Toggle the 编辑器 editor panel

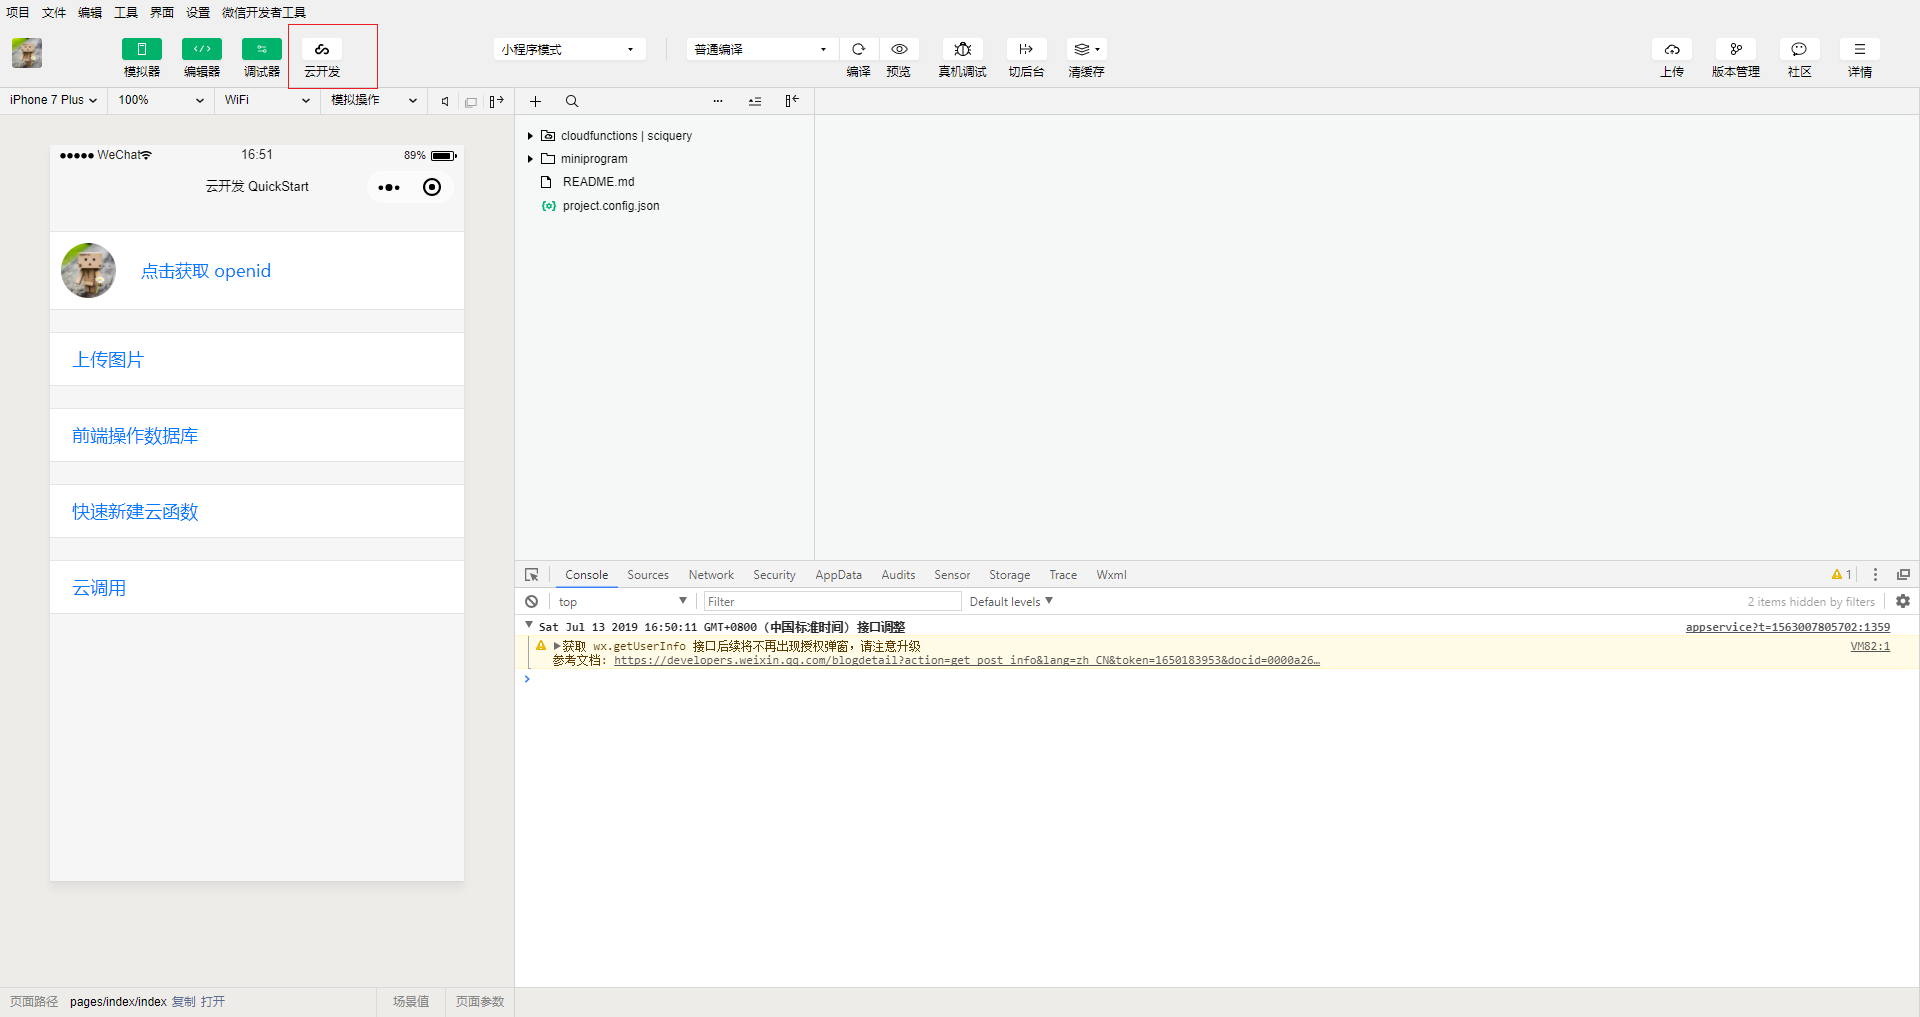point(202,50)
